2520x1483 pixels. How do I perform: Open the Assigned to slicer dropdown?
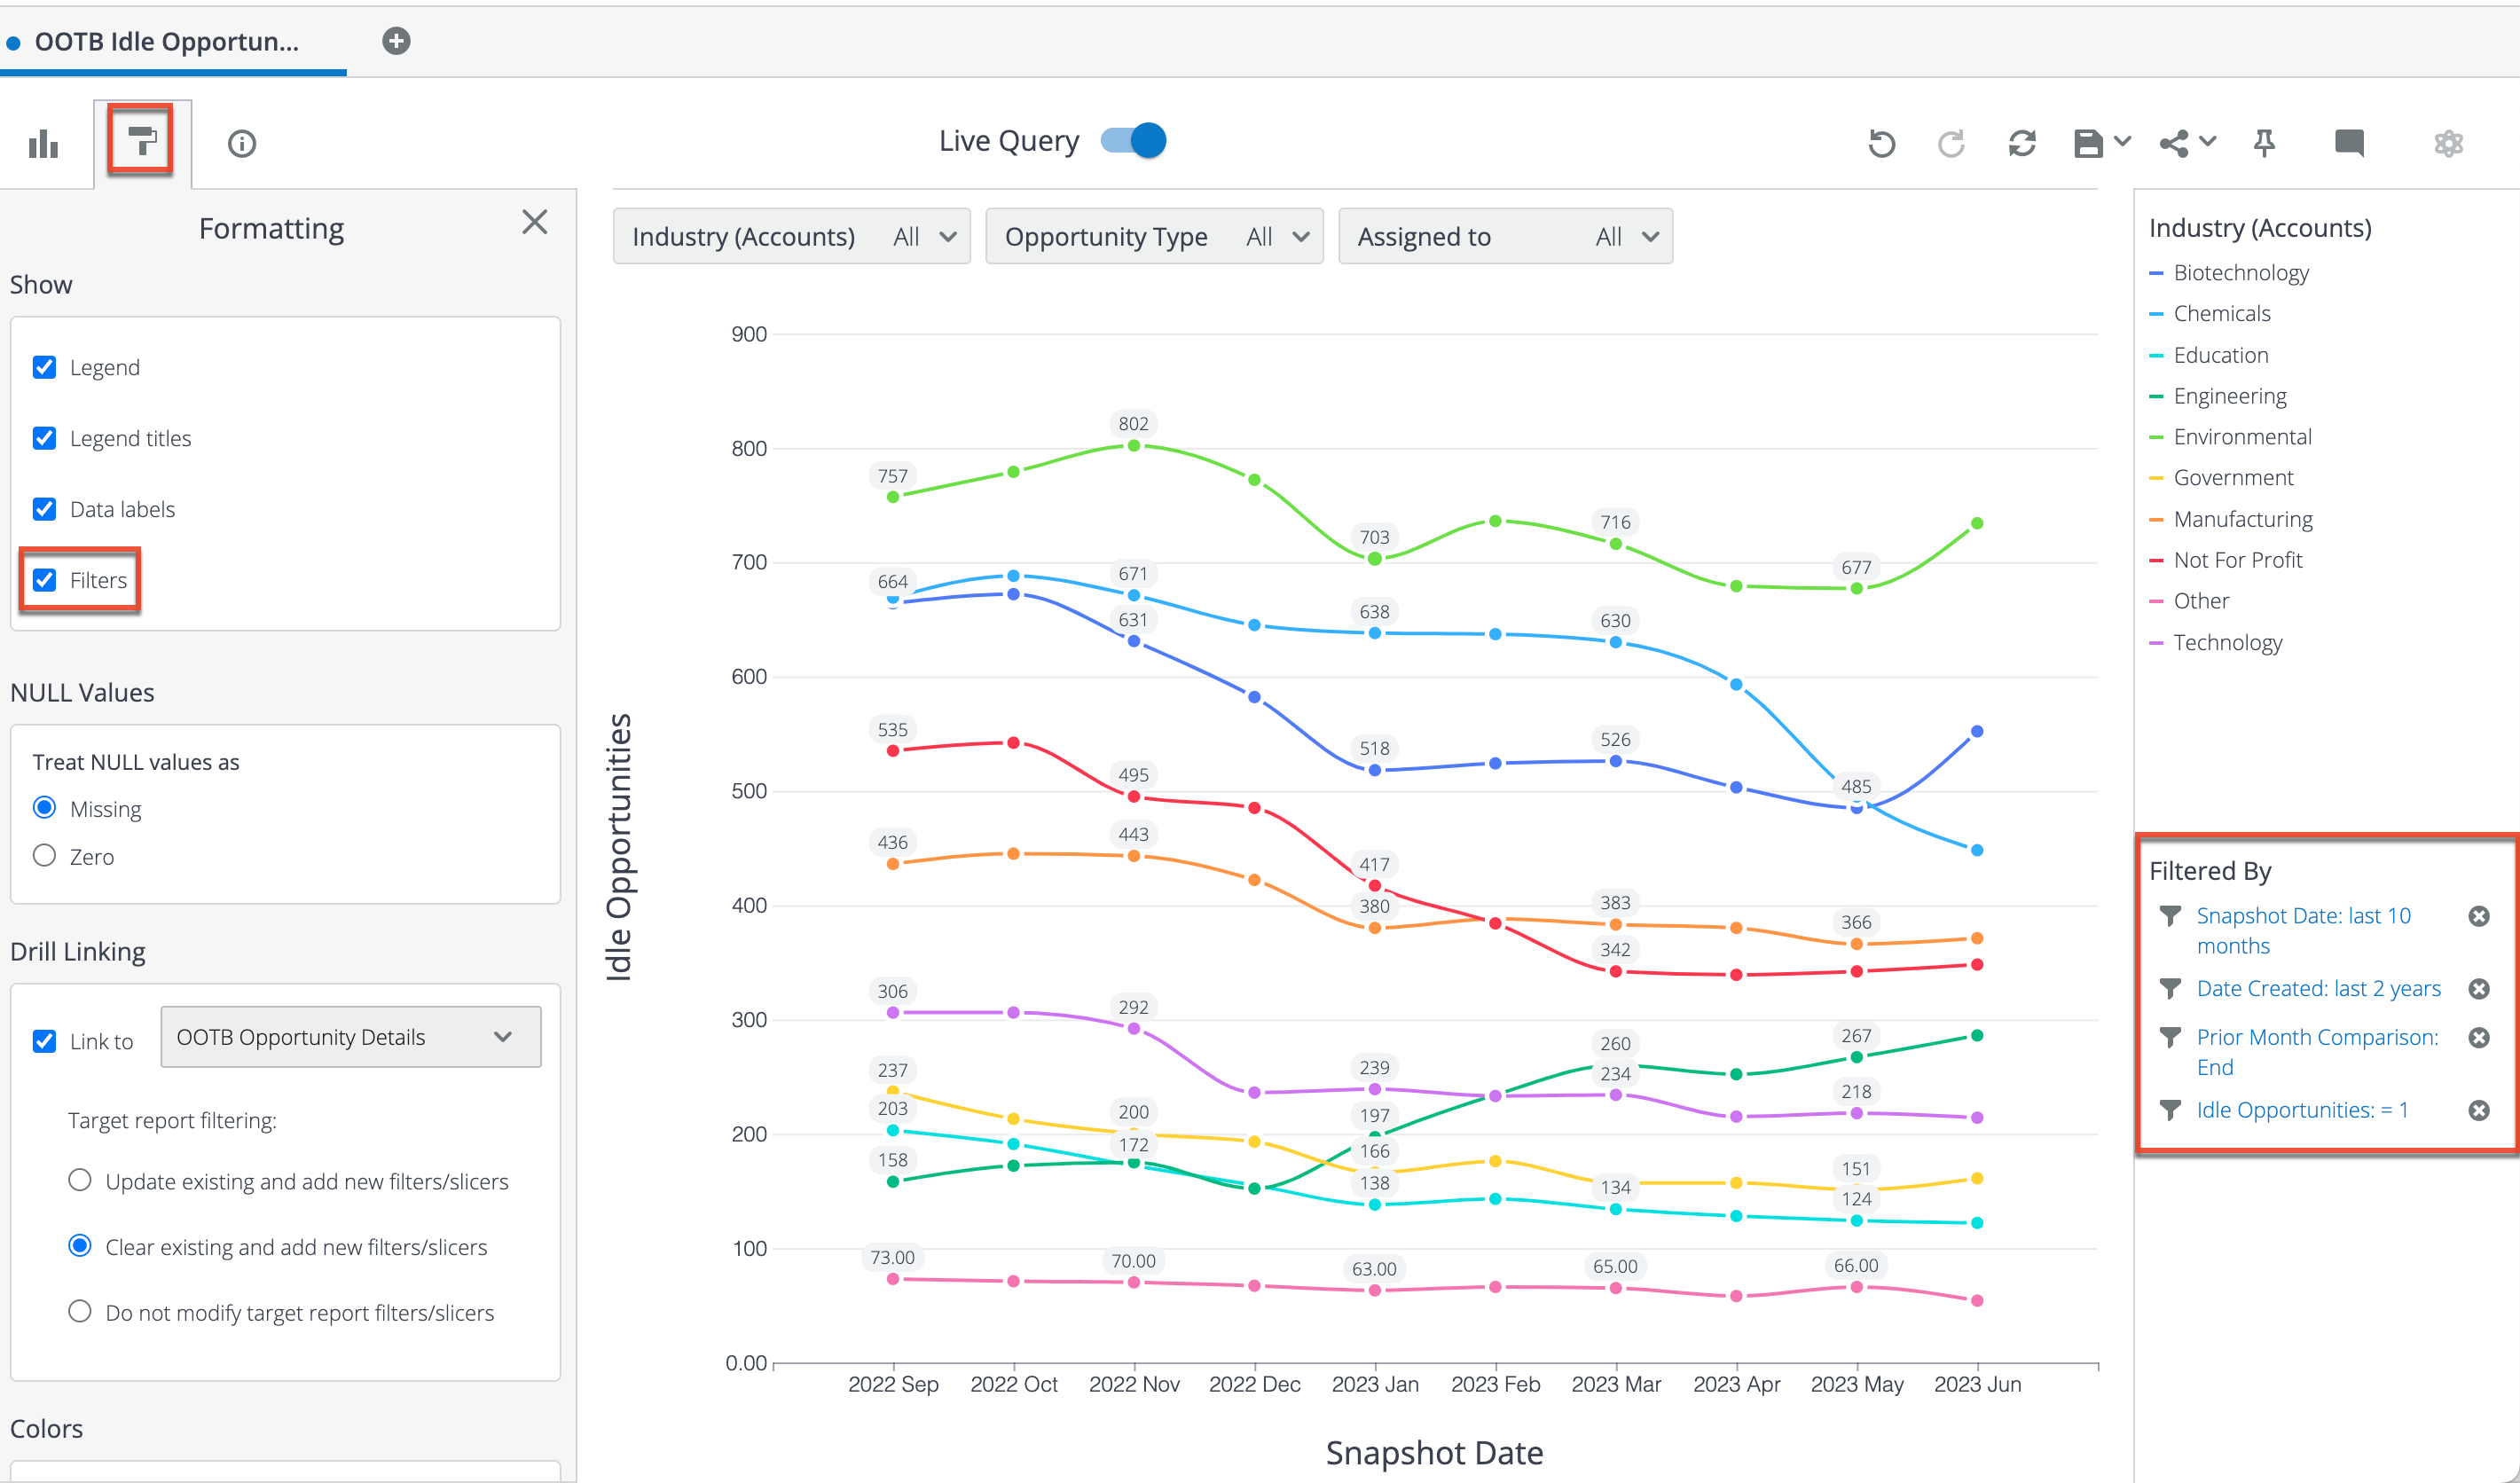(1505, 237)
